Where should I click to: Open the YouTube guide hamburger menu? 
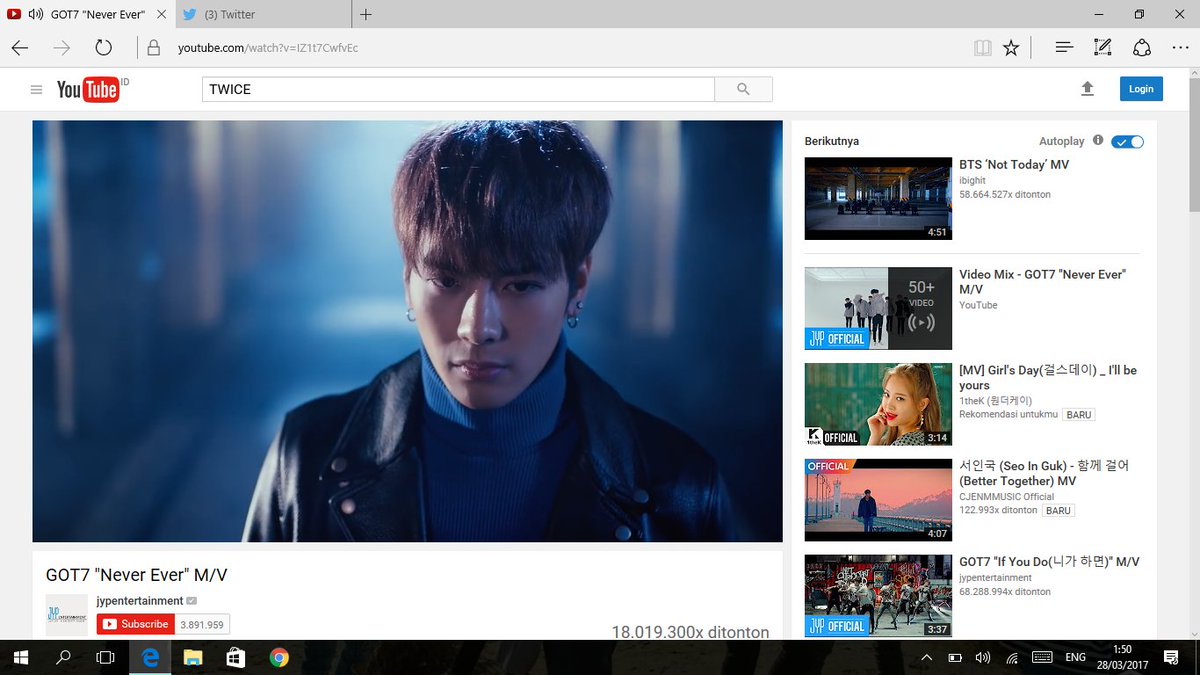click(x=36, y=90)
